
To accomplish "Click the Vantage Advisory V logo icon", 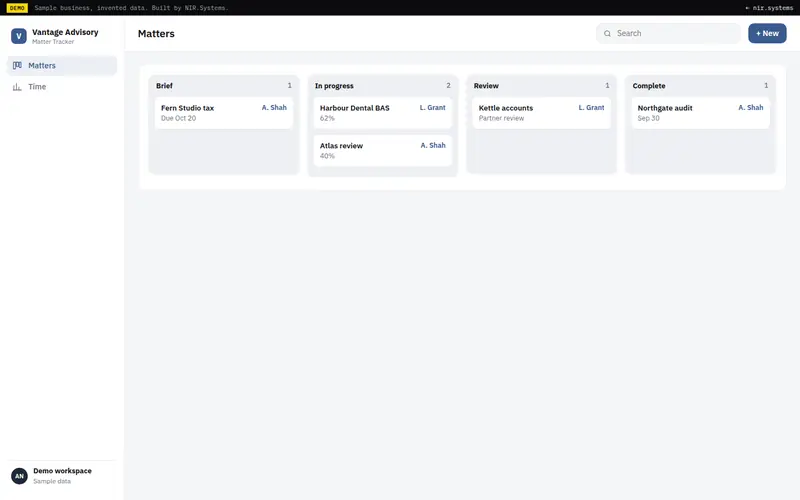I will click(19, 36).
